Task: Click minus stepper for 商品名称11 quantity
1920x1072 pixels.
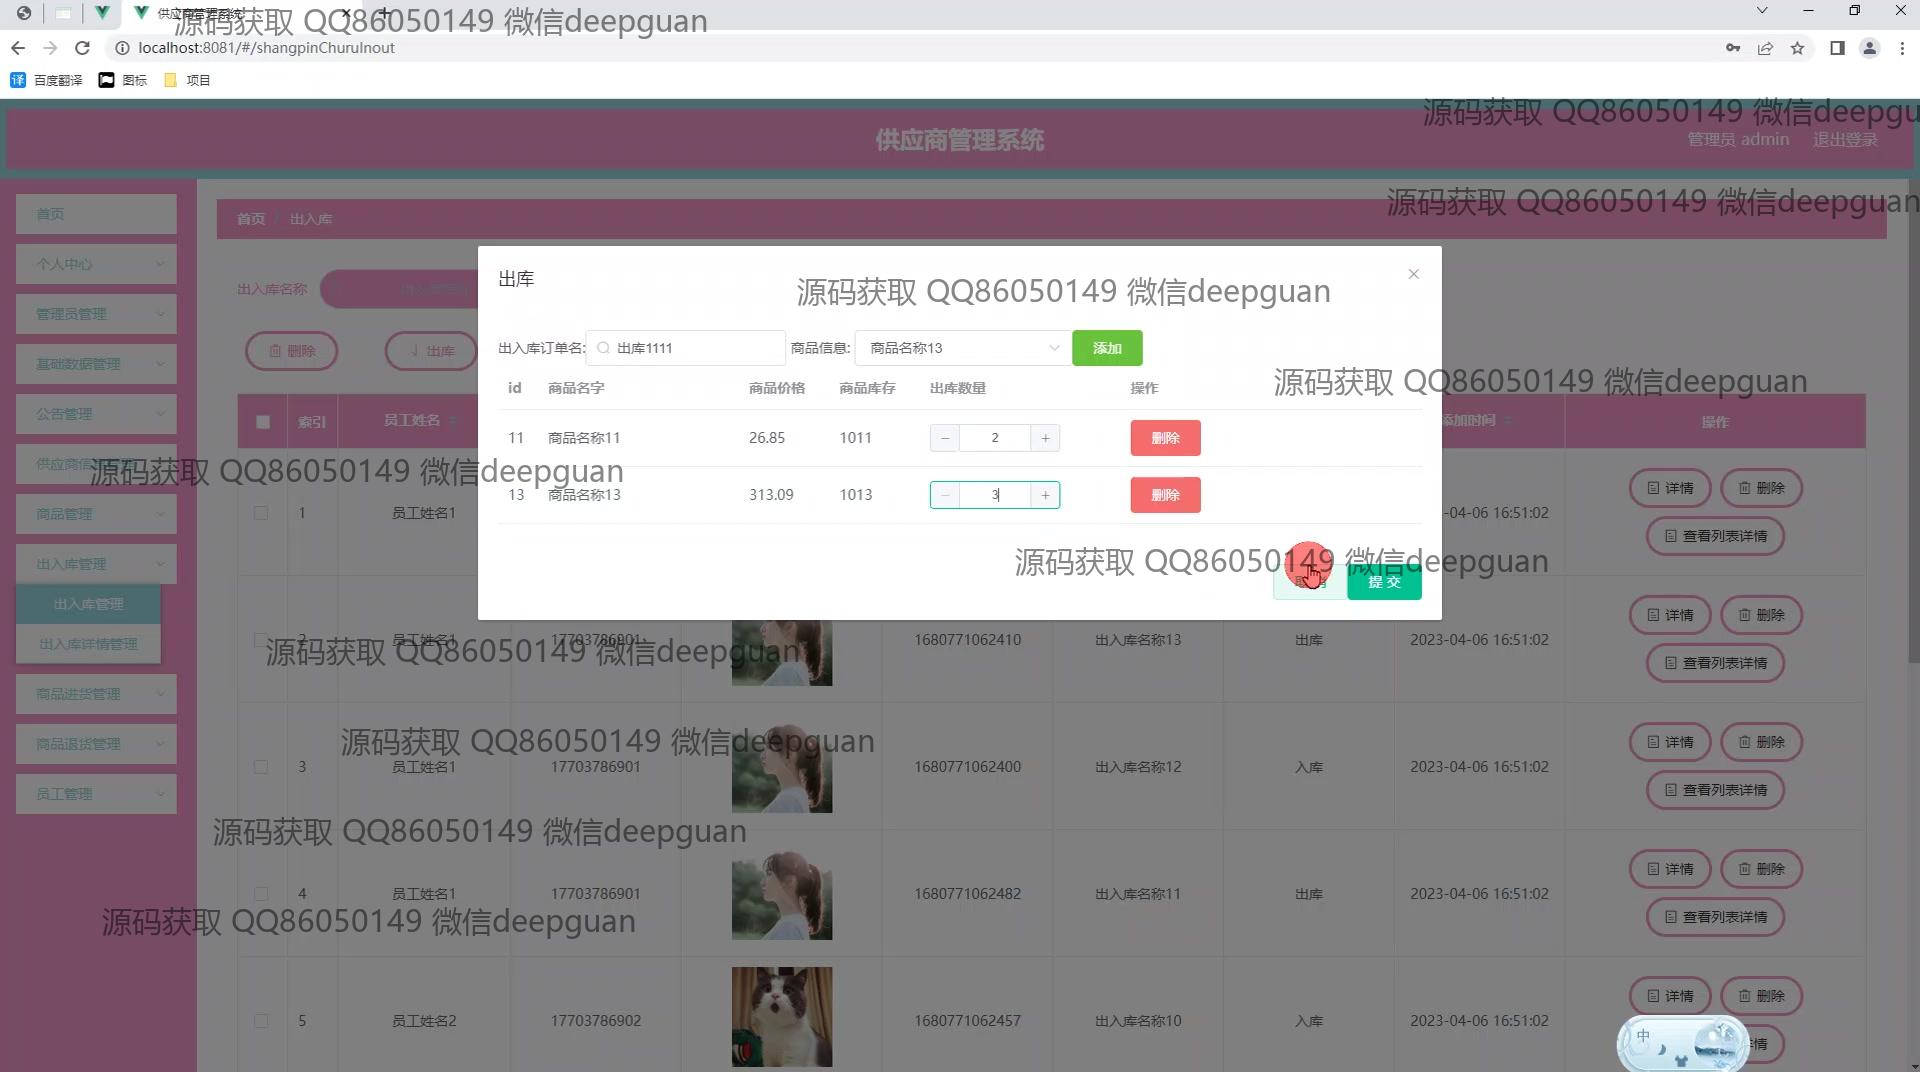Action: tap(944, 438)
